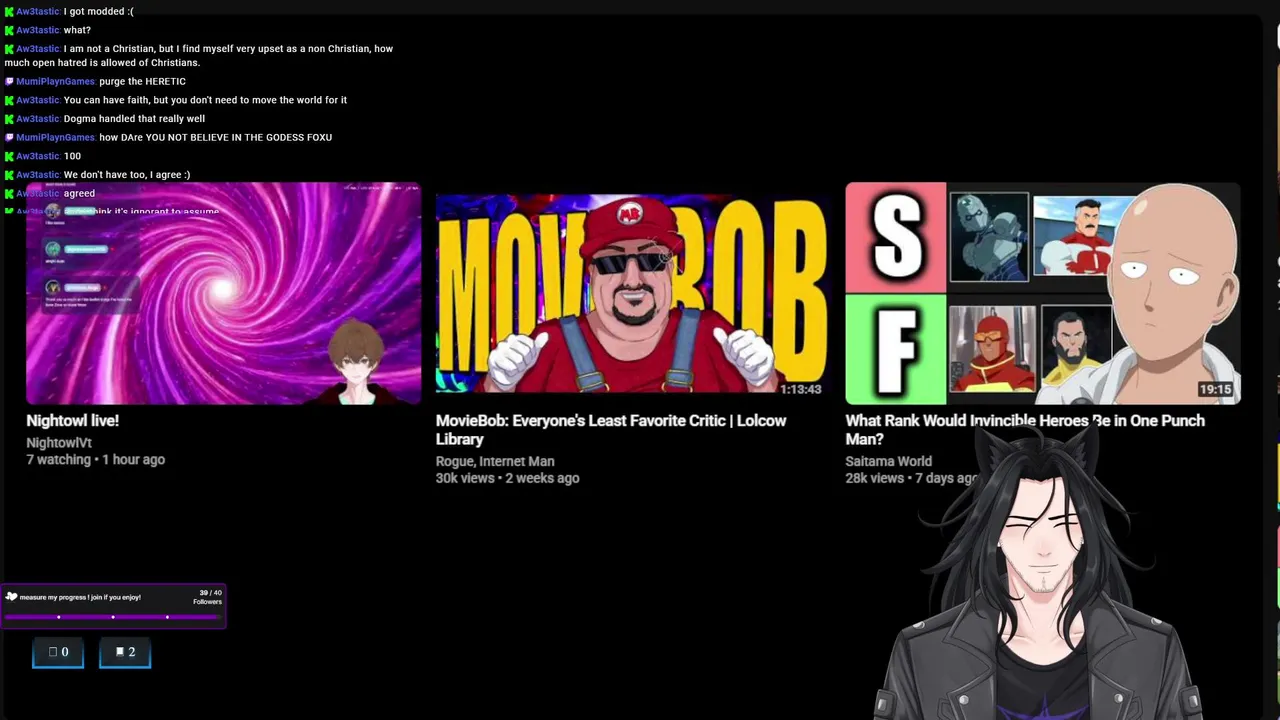Click the "28k views • 7 days ago" text
This screenshot has width=1280, height=720.
[912, 478]
